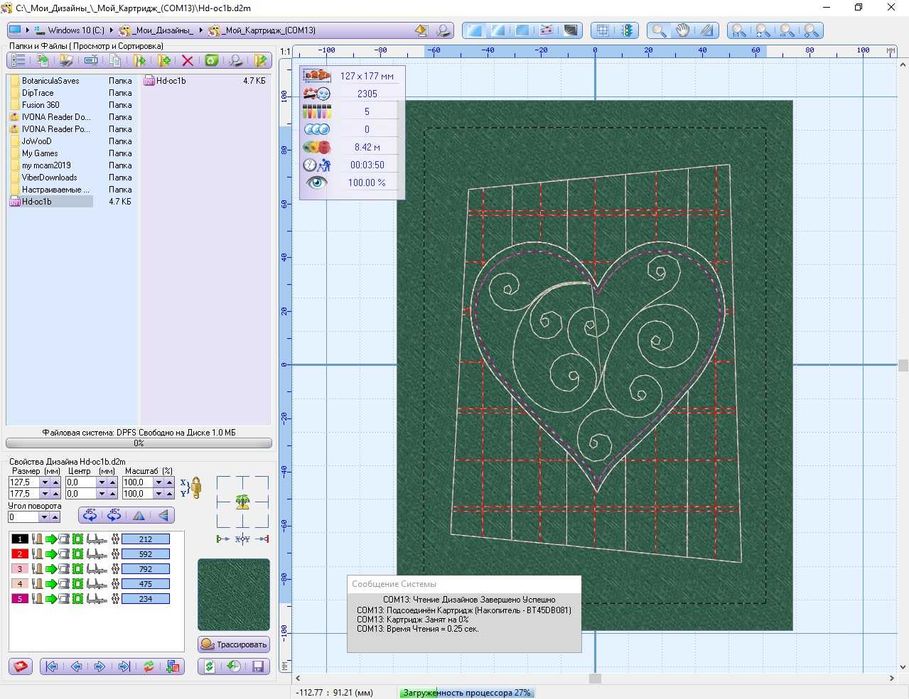The height and width of the screenshot is (699, 909).
Task: Toggle green stop marker for color 2
Action: click(77, 554)
